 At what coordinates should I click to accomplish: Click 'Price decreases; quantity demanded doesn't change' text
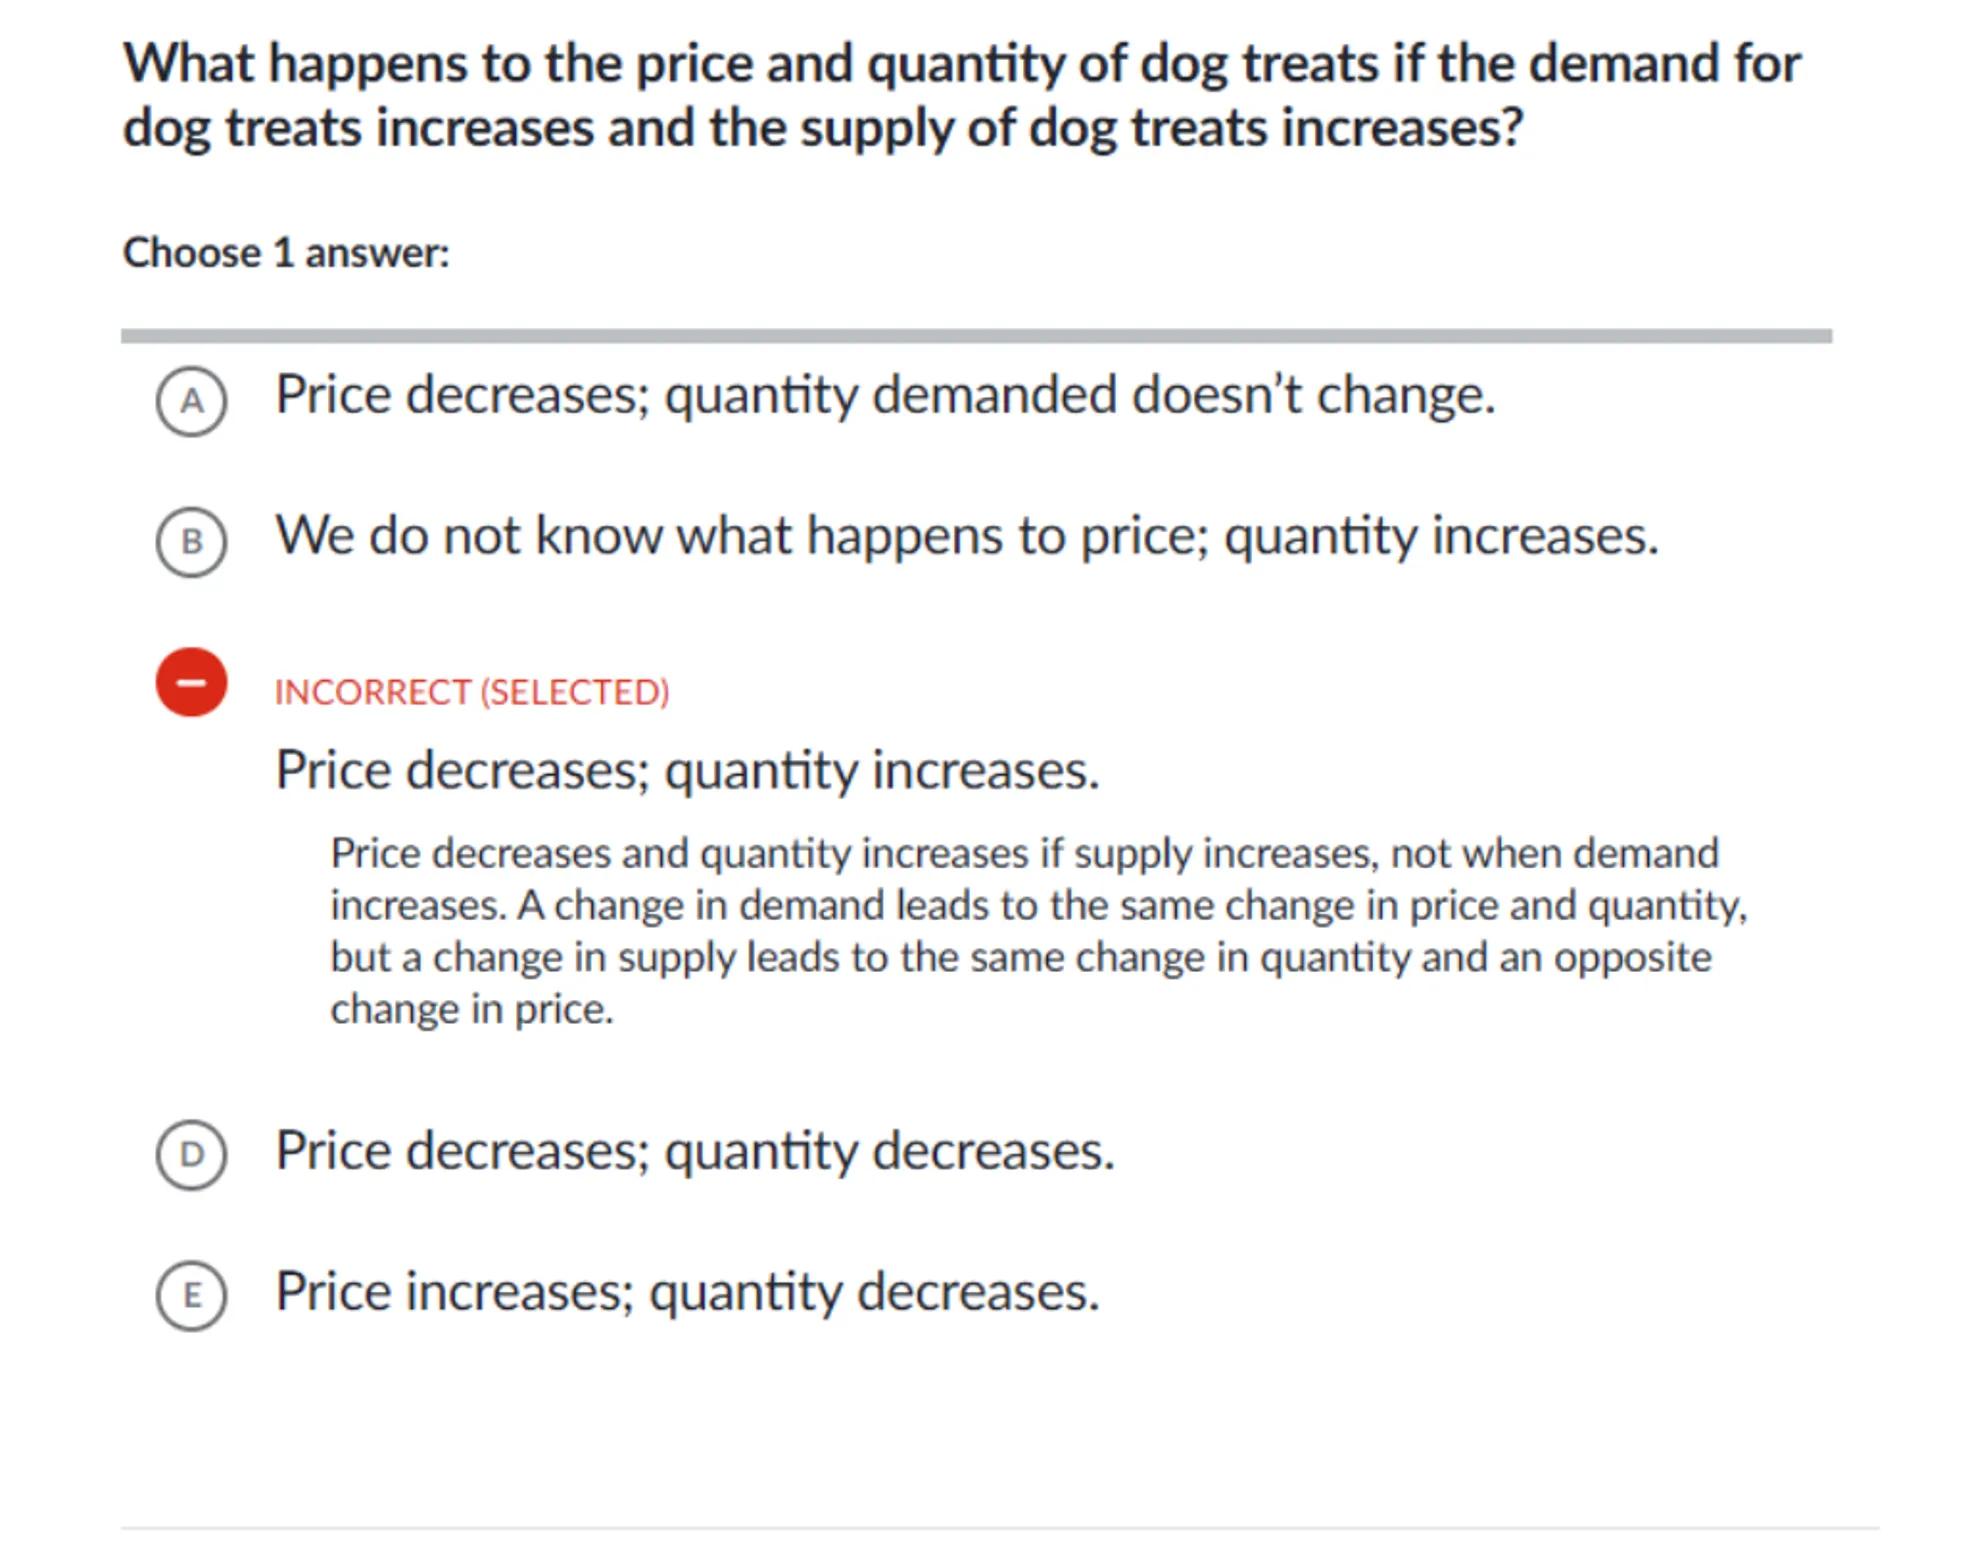click(885, 395)
